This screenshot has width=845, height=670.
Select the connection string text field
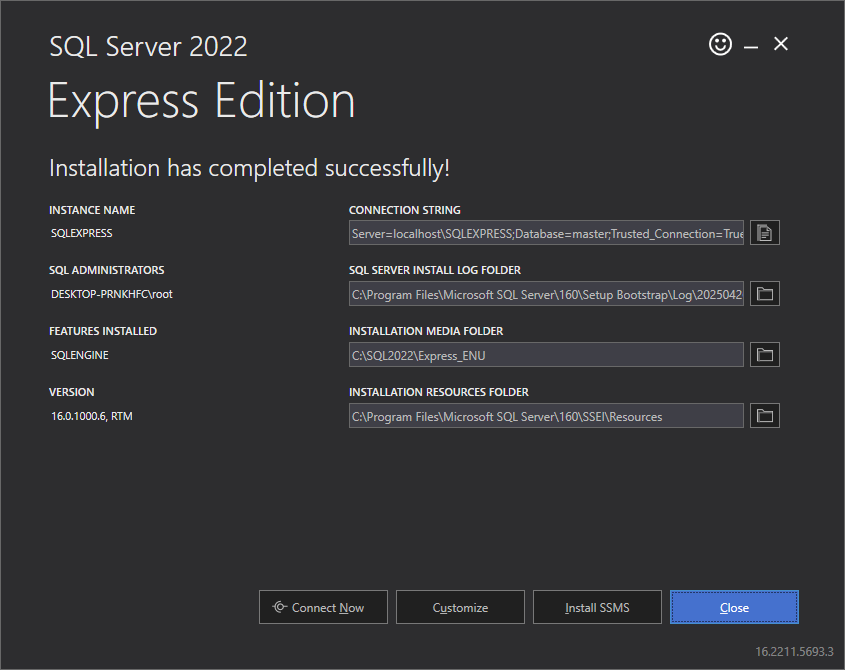tap(545, 232)
